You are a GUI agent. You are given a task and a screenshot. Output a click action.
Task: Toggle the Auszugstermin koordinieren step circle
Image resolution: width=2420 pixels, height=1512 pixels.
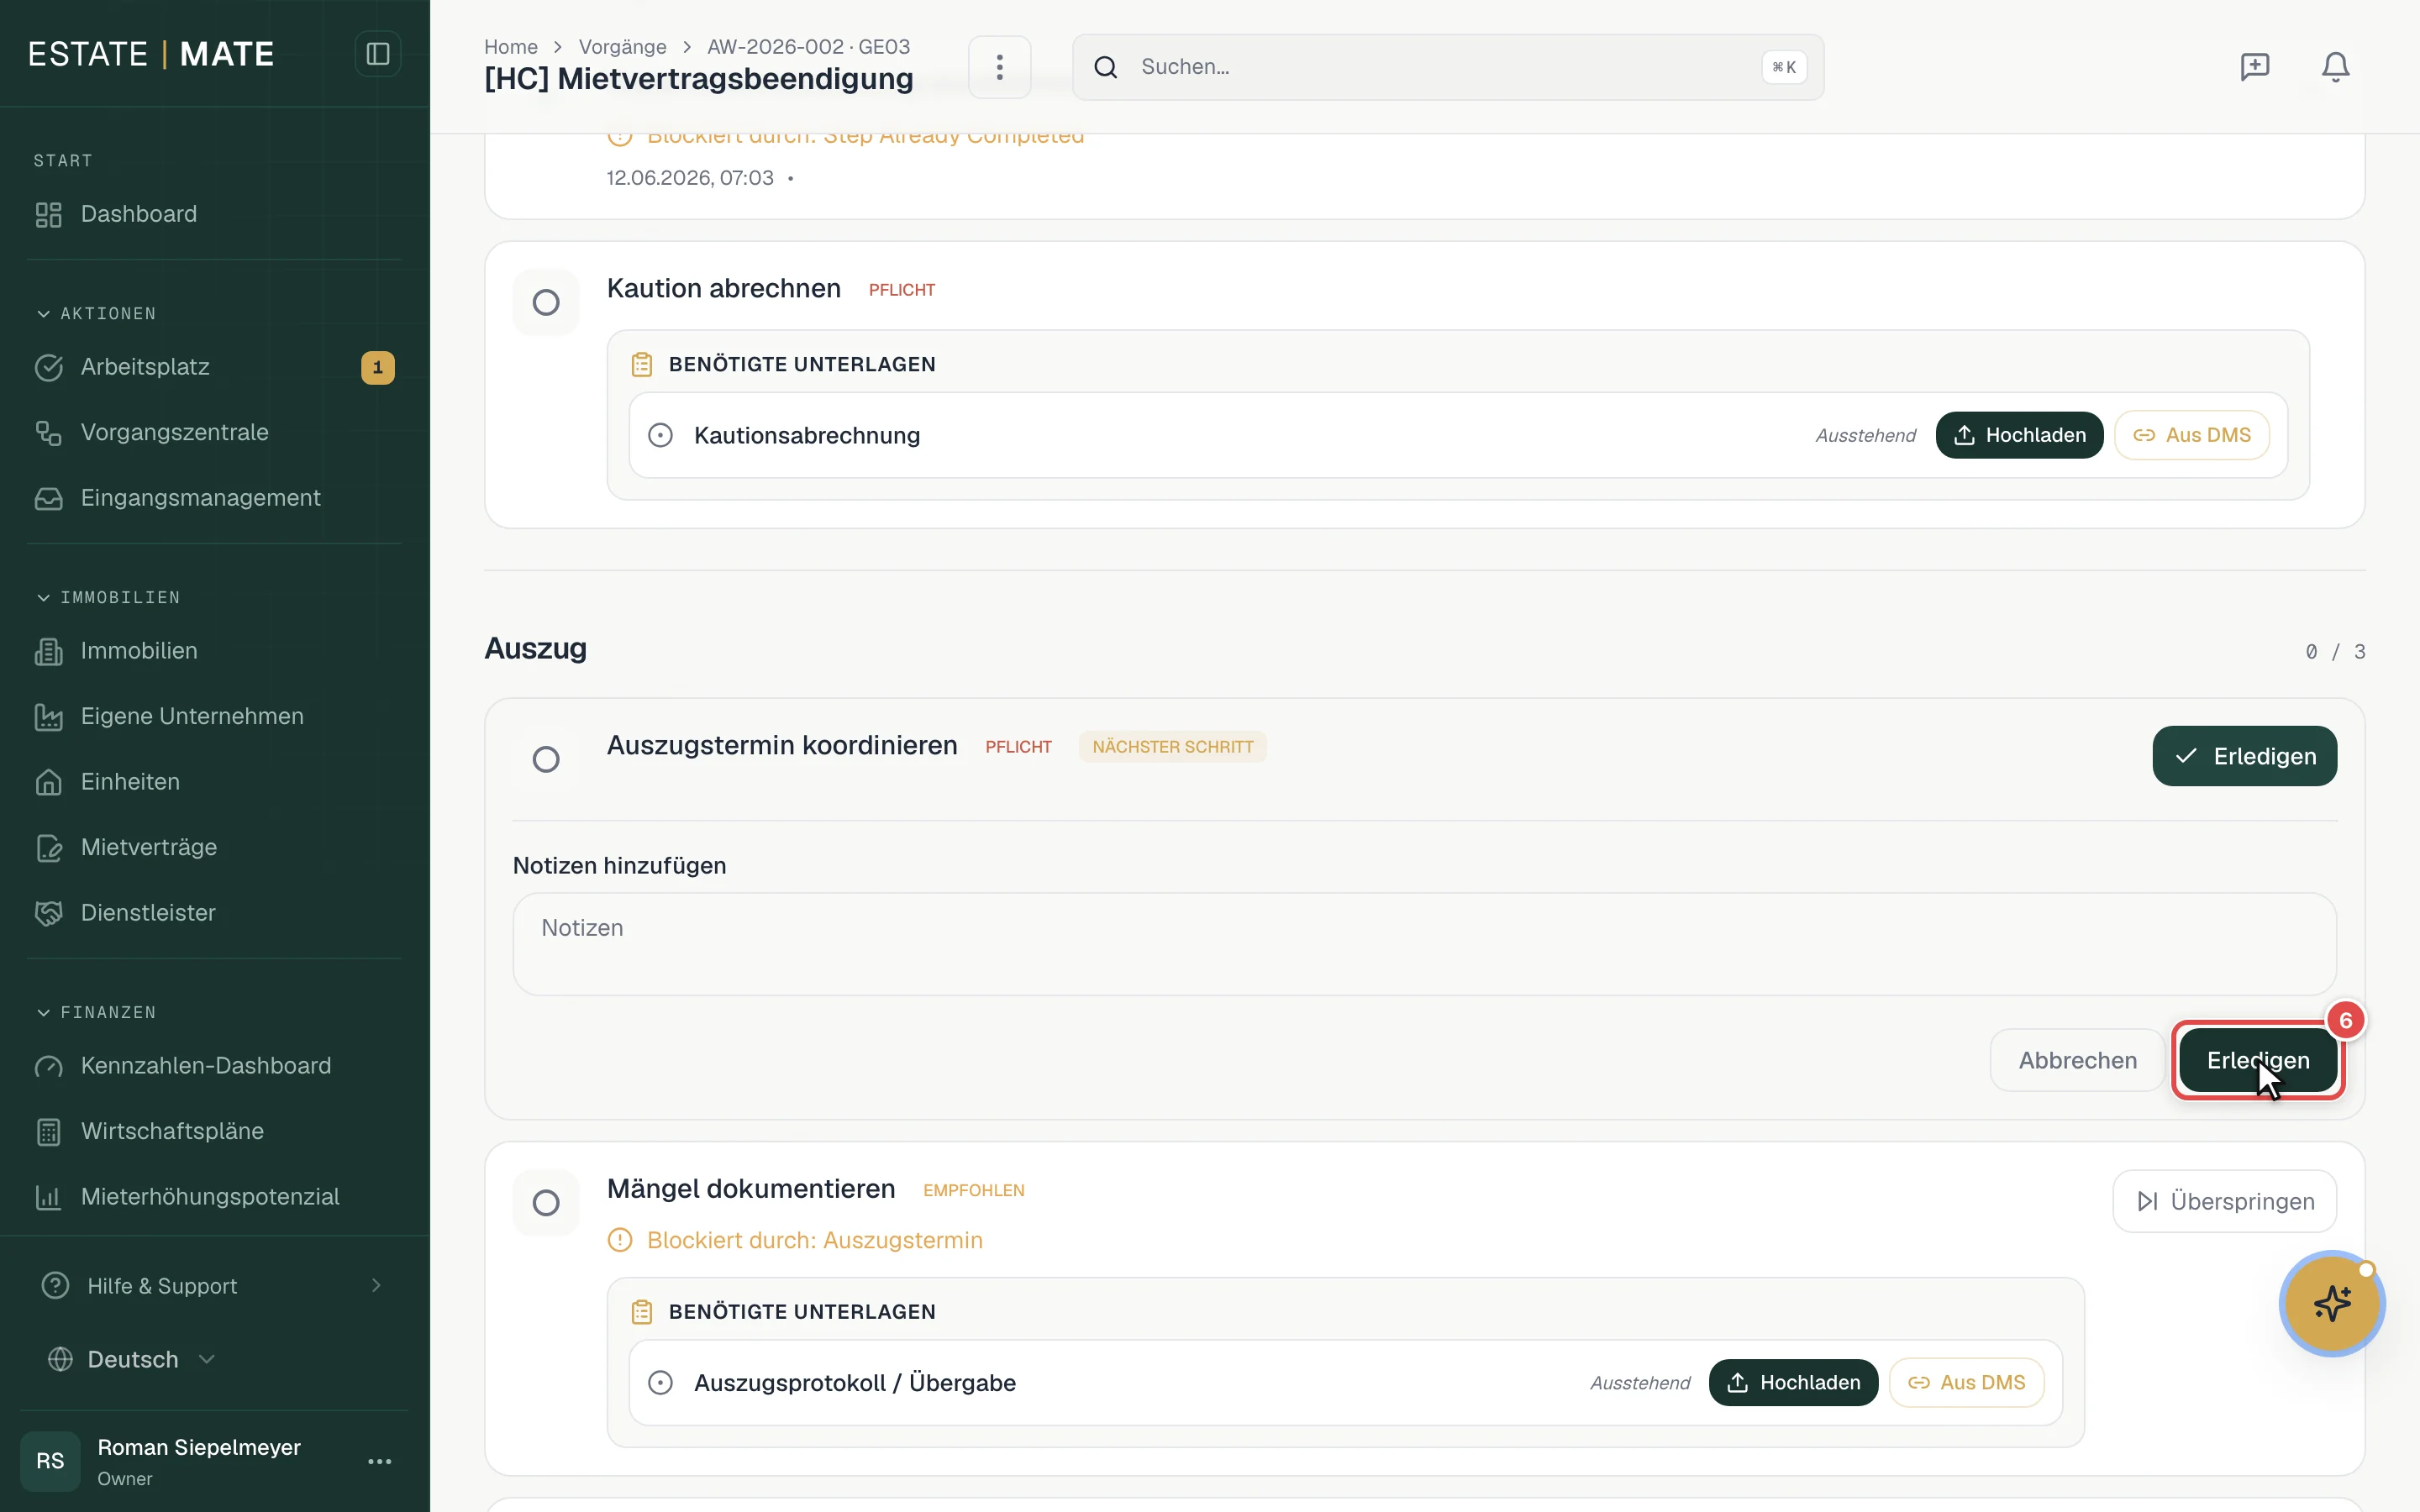(x=546, y=759)
